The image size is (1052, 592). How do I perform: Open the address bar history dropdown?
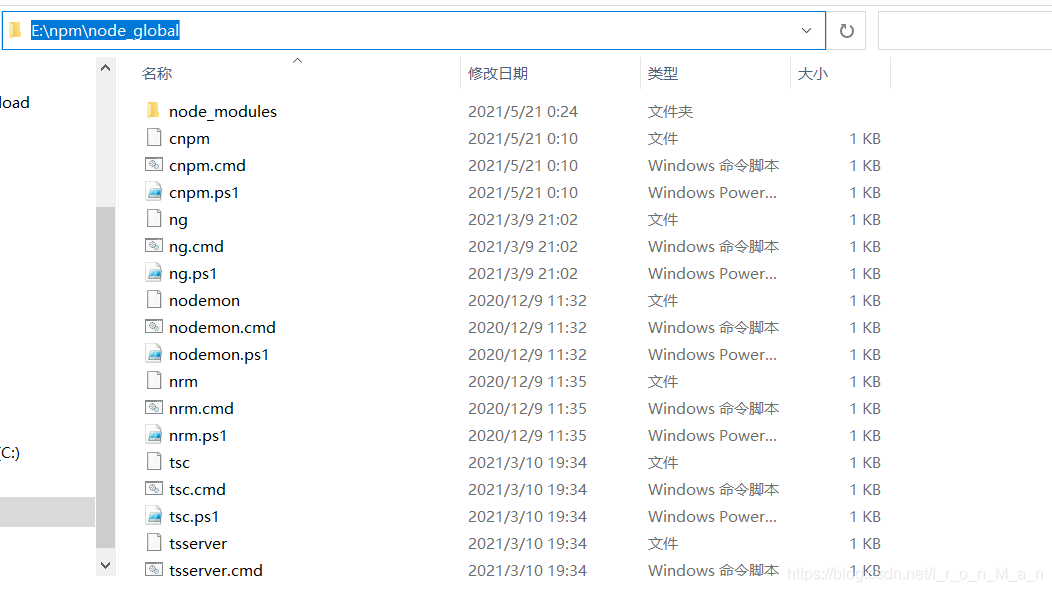[806, 30]
